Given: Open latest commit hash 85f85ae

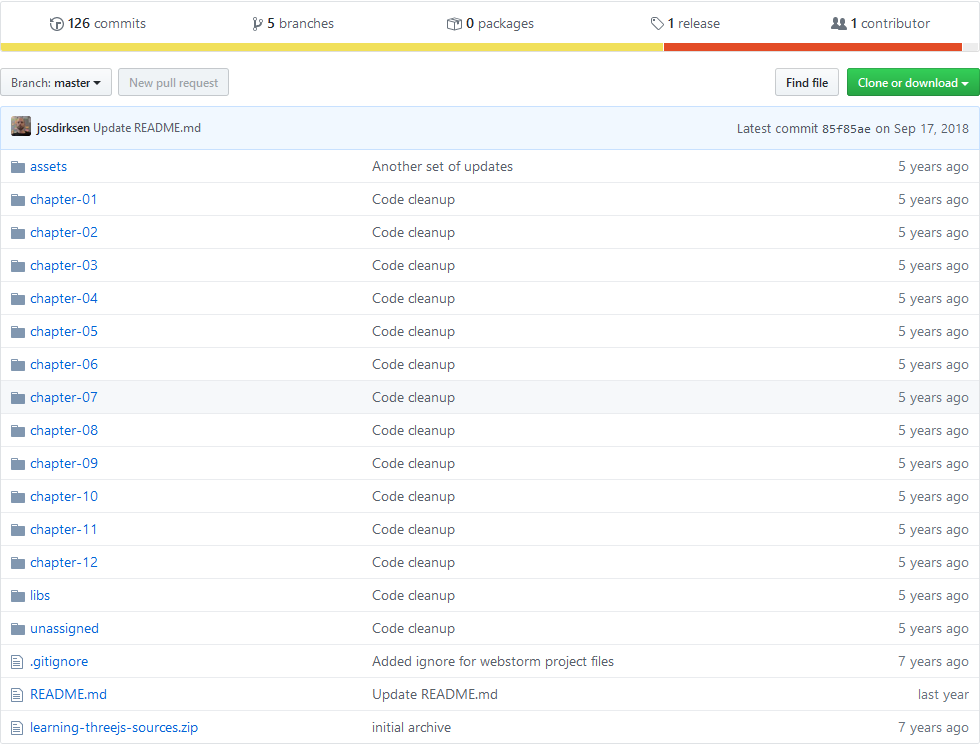Looking at the screenshot, I should [x=846, y=129].
